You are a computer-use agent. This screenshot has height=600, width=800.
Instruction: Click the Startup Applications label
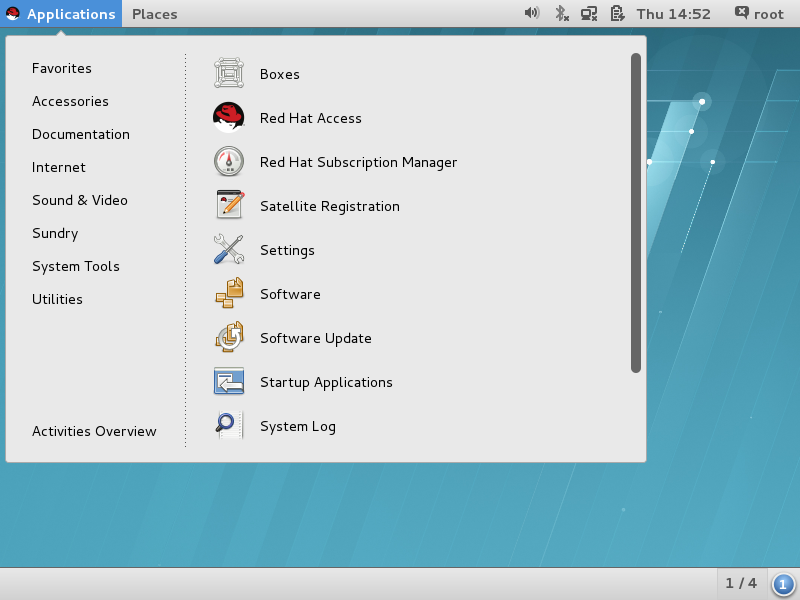pyautogui.click(x=327, y=383)
